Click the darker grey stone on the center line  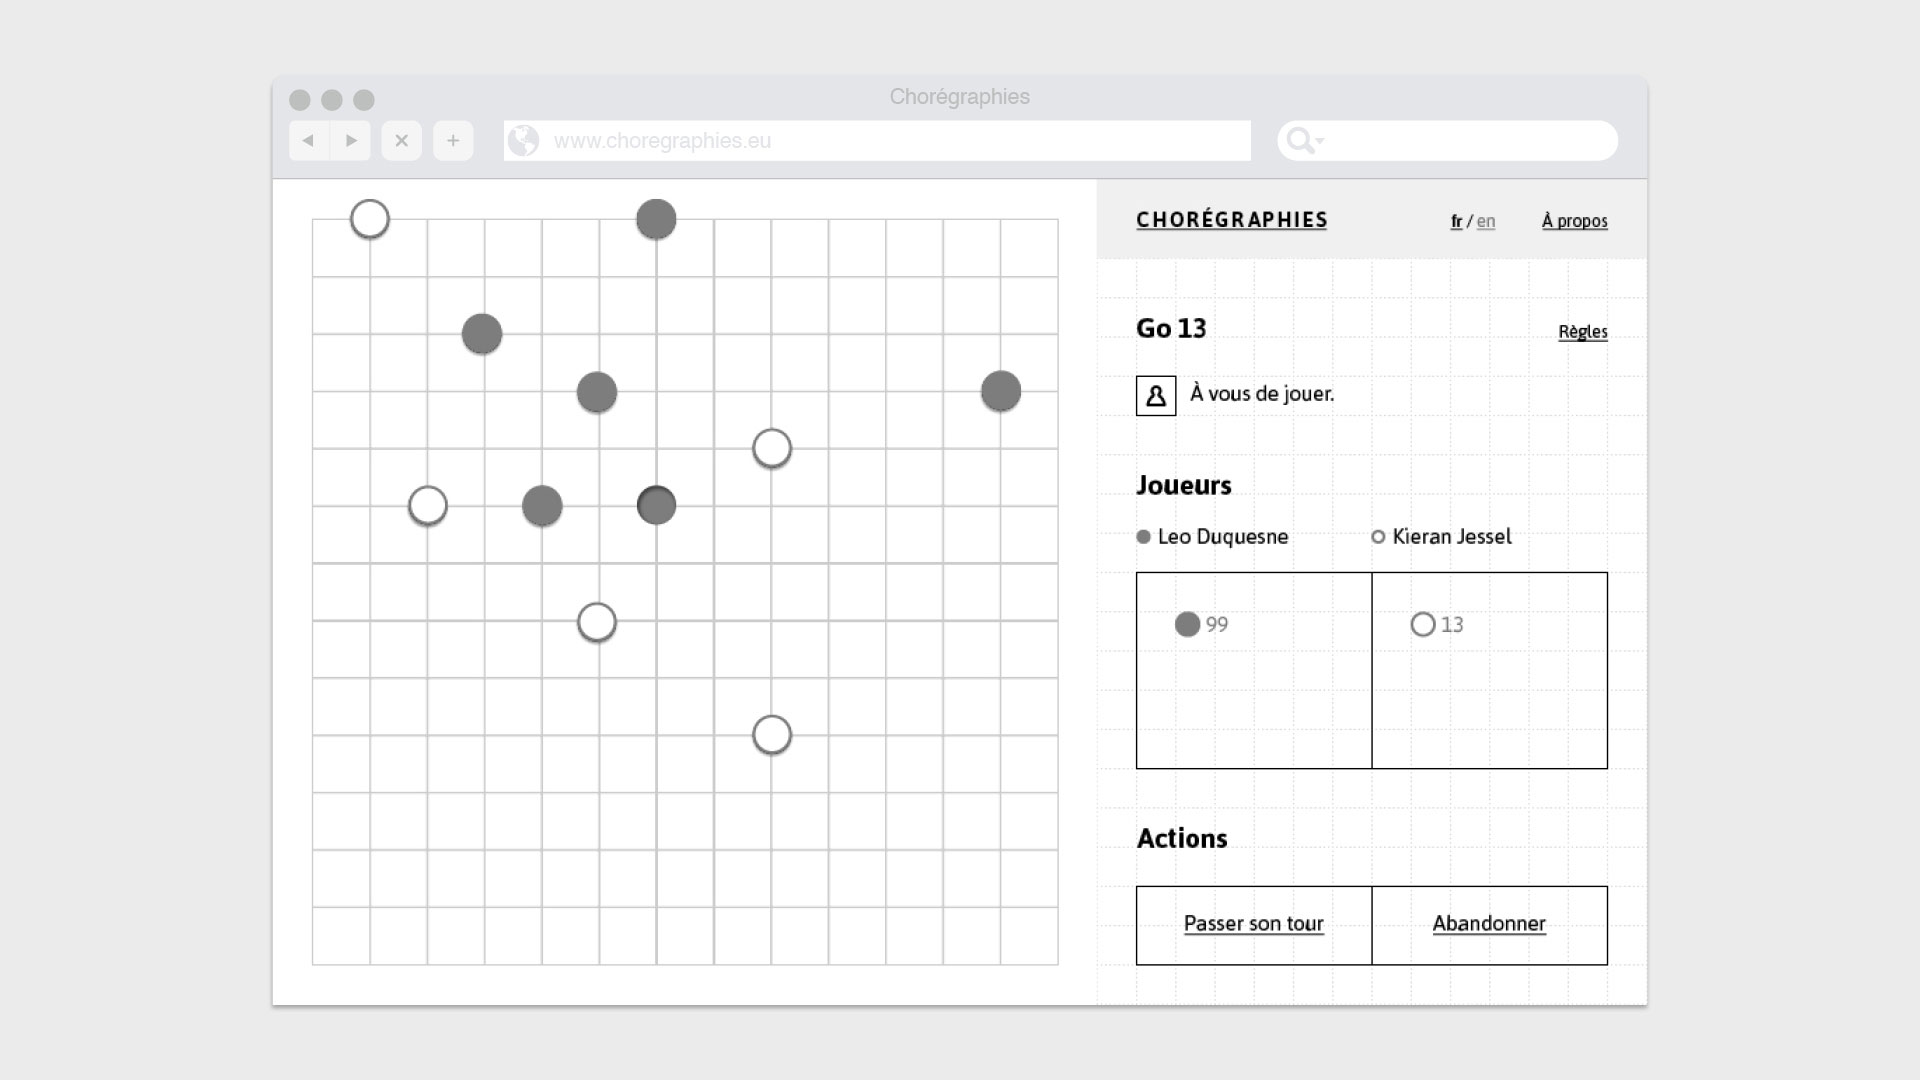[657, 505]
